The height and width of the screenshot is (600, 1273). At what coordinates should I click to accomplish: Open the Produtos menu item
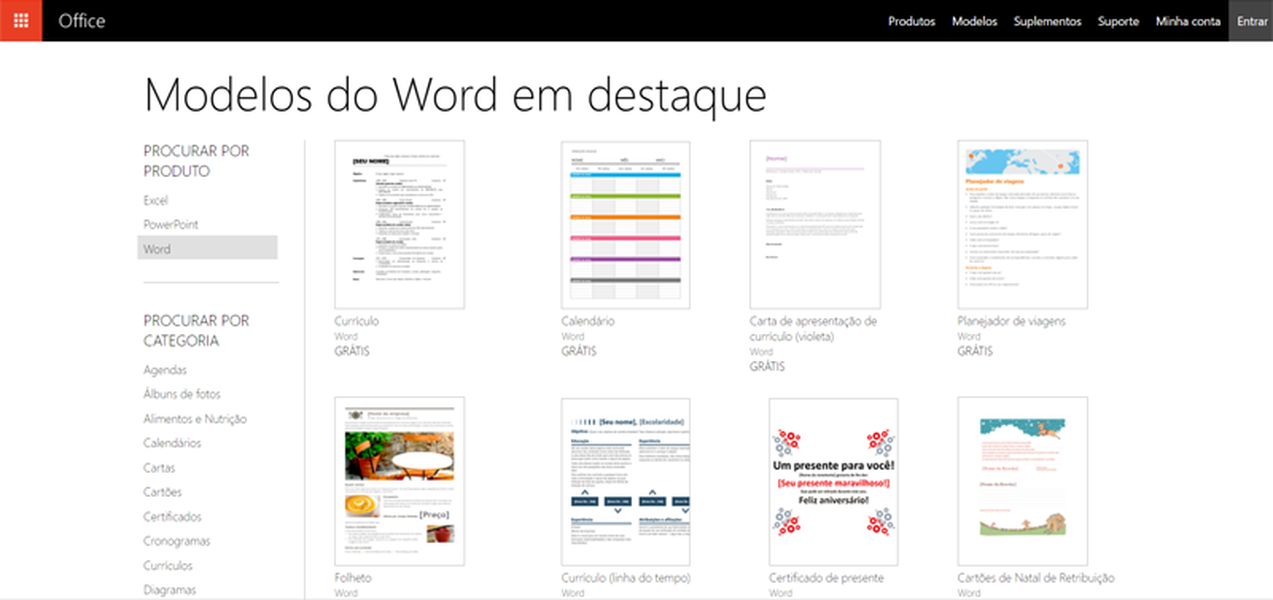[x=911, y=21]
